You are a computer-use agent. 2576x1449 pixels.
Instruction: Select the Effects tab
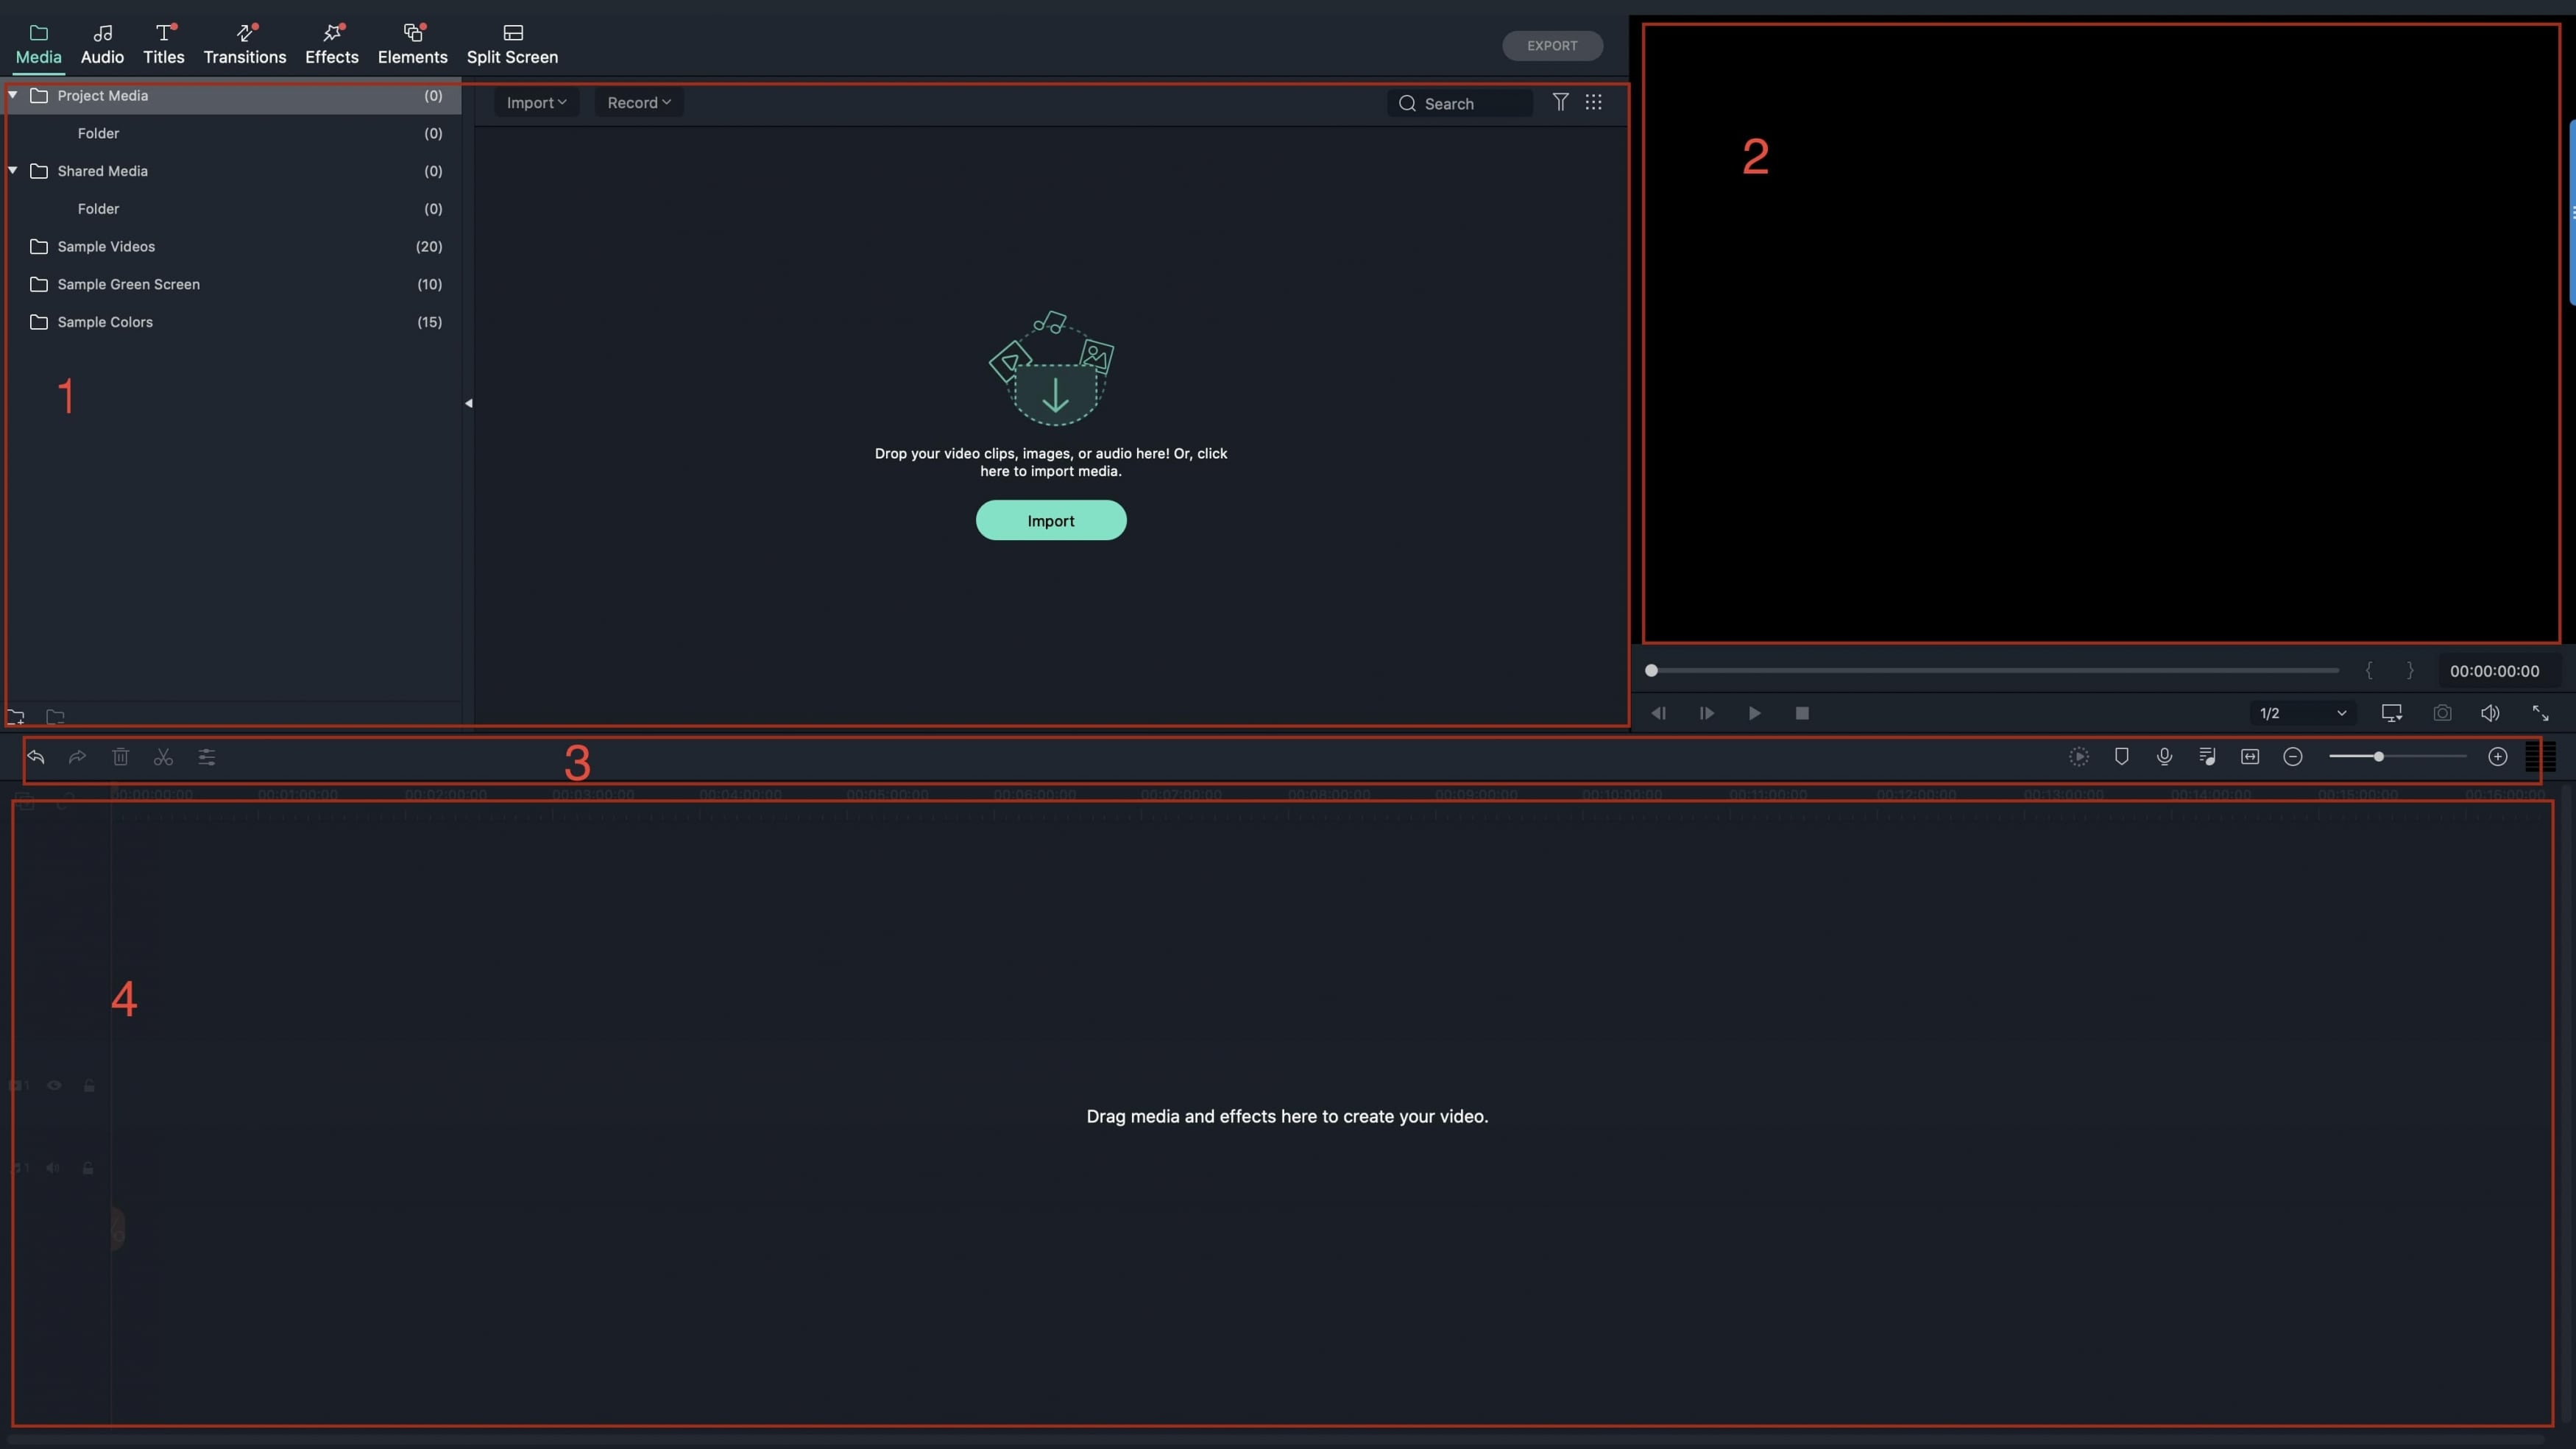click(333, 44)
